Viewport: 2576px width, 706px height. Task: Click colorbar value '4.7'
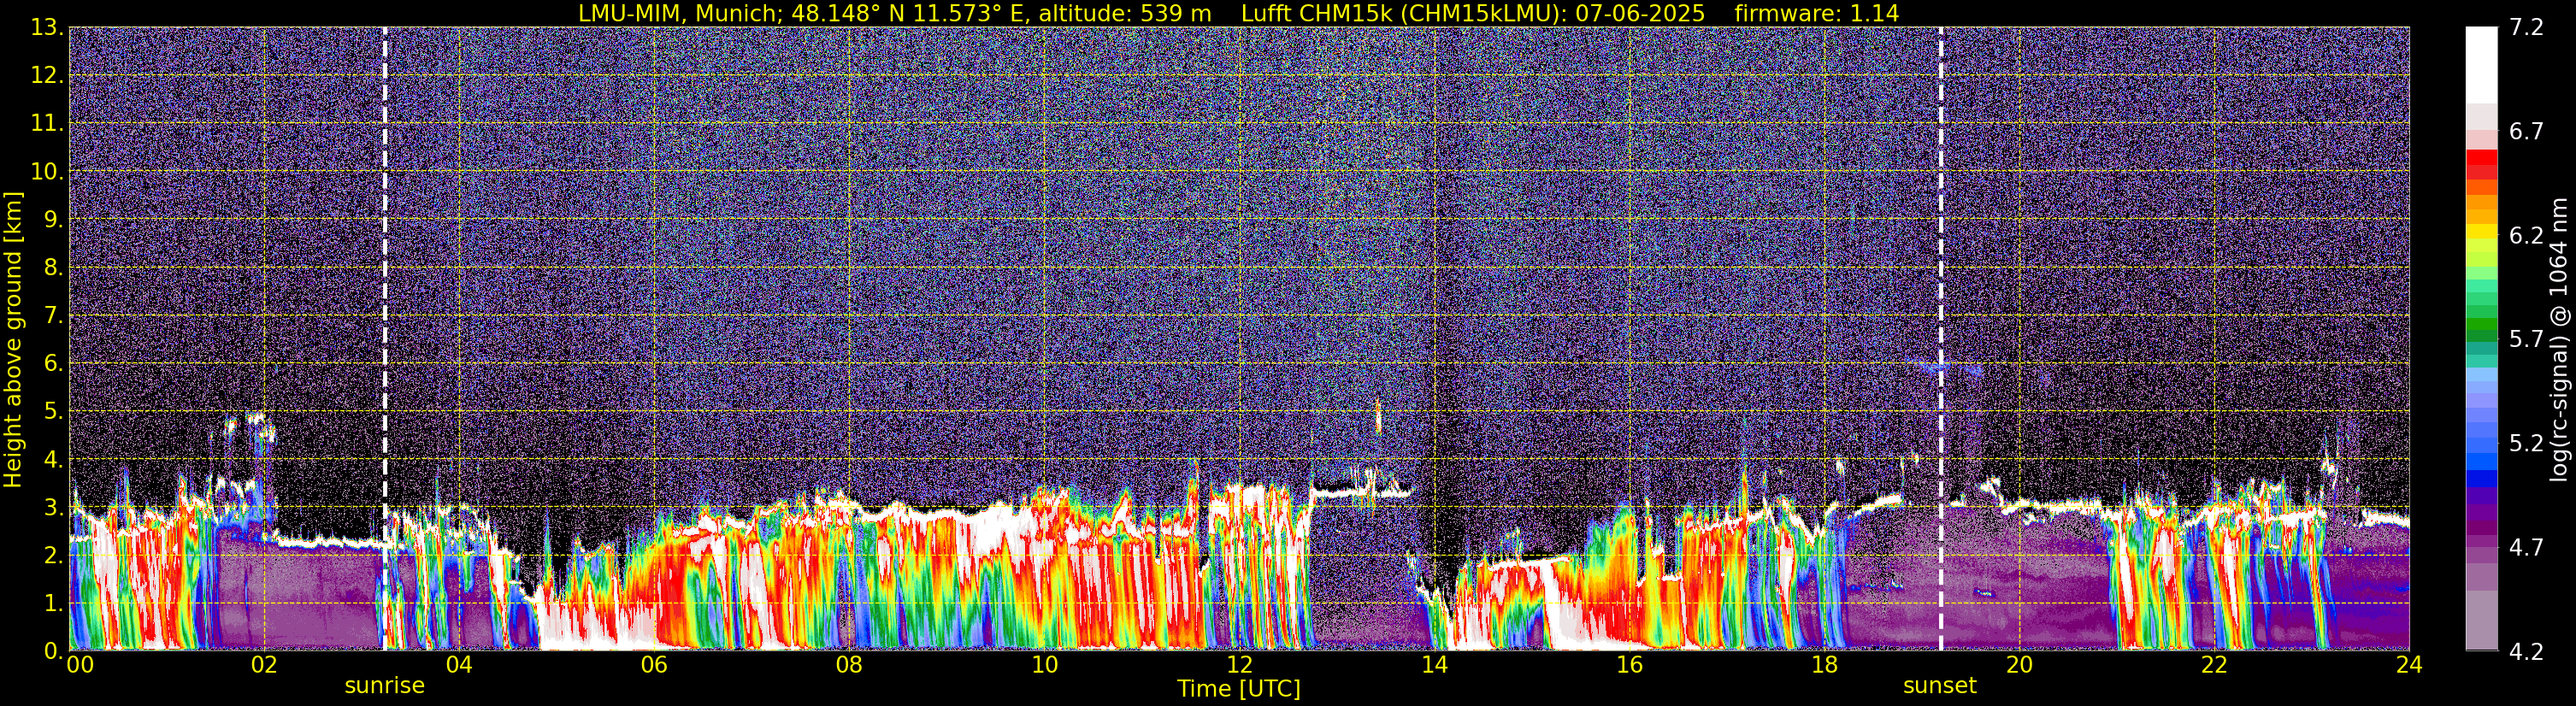tap(2526, 547)
